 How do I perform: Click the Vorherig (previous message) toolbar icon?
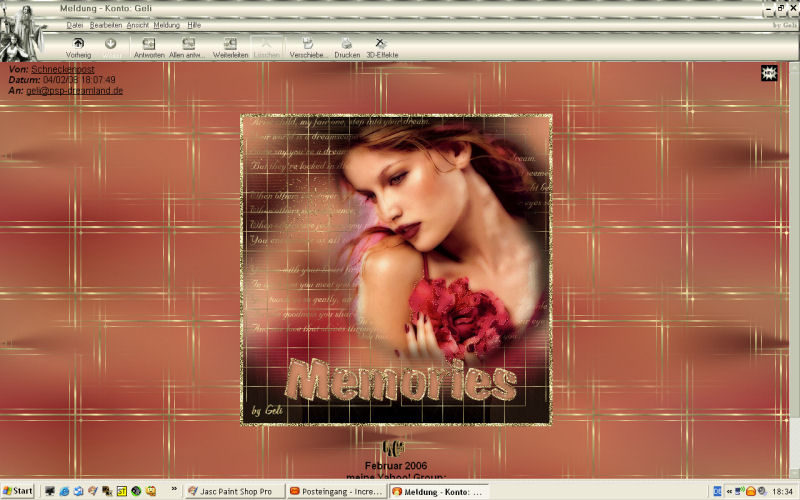[x=78, y=46]
